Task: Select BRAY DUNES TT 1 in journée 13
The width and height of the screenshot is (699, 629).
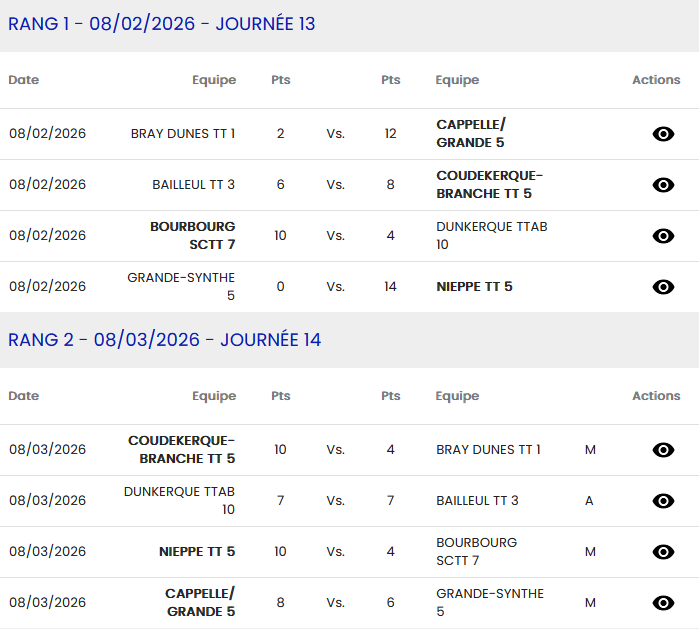Action: tap(183, 134)
